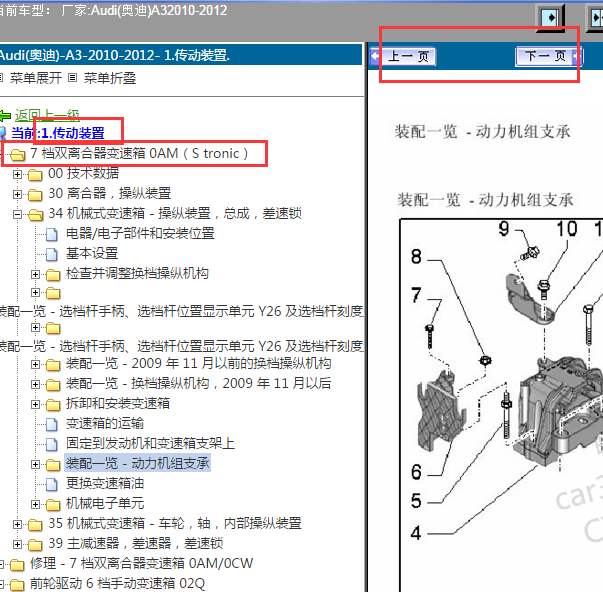Screen dimensions: 603x592
Task: Click folder icon of 机械电子单元
Action: point(53,505)
